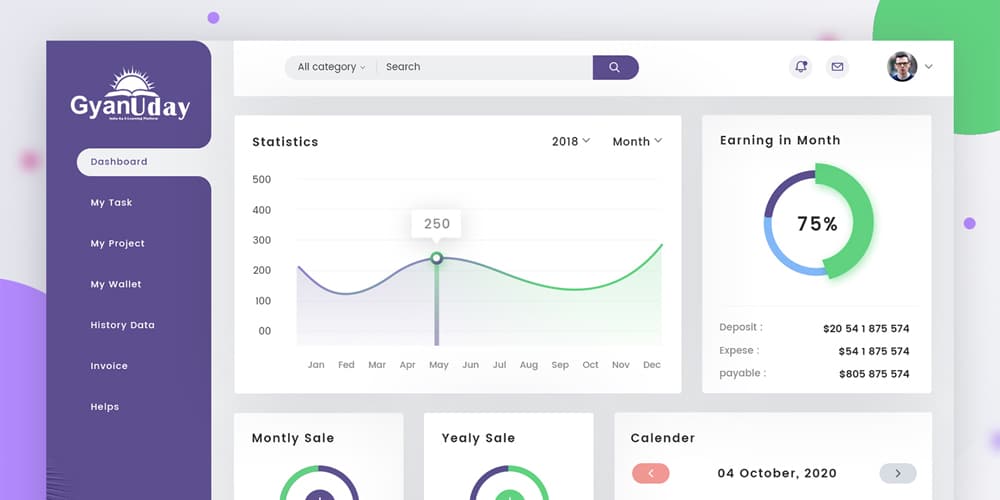Go to next calendar date arrow
Screen dimensions: 1000x500
(898, 473)
